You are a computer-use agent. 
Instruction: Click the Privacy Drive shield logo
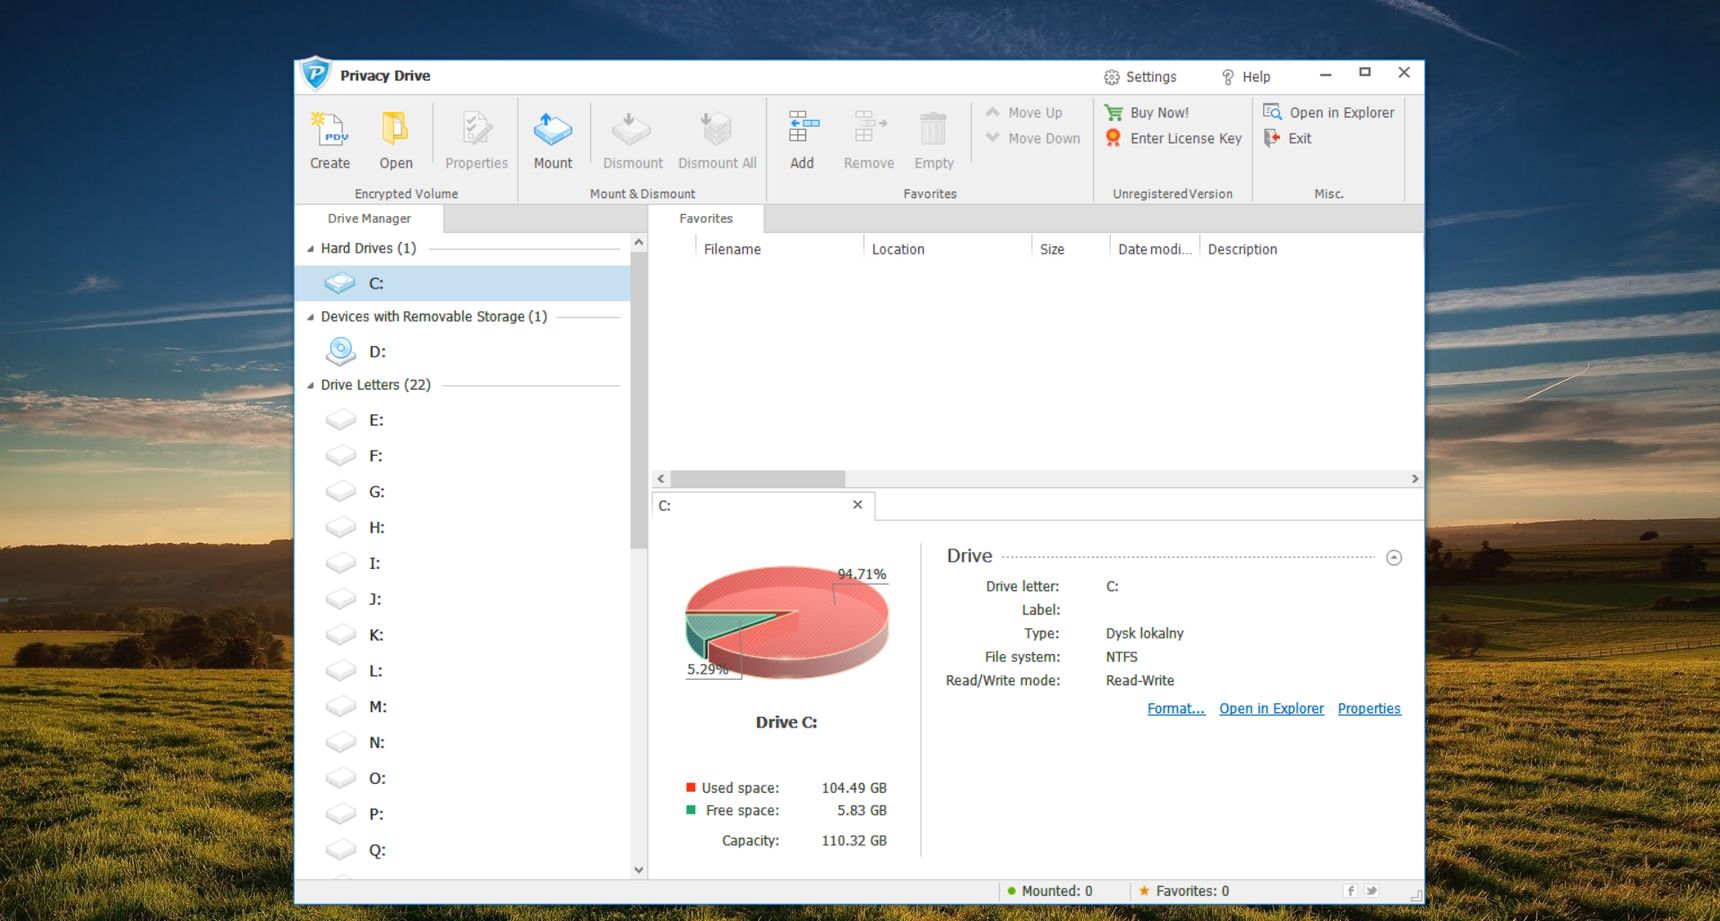coord(315,74)
